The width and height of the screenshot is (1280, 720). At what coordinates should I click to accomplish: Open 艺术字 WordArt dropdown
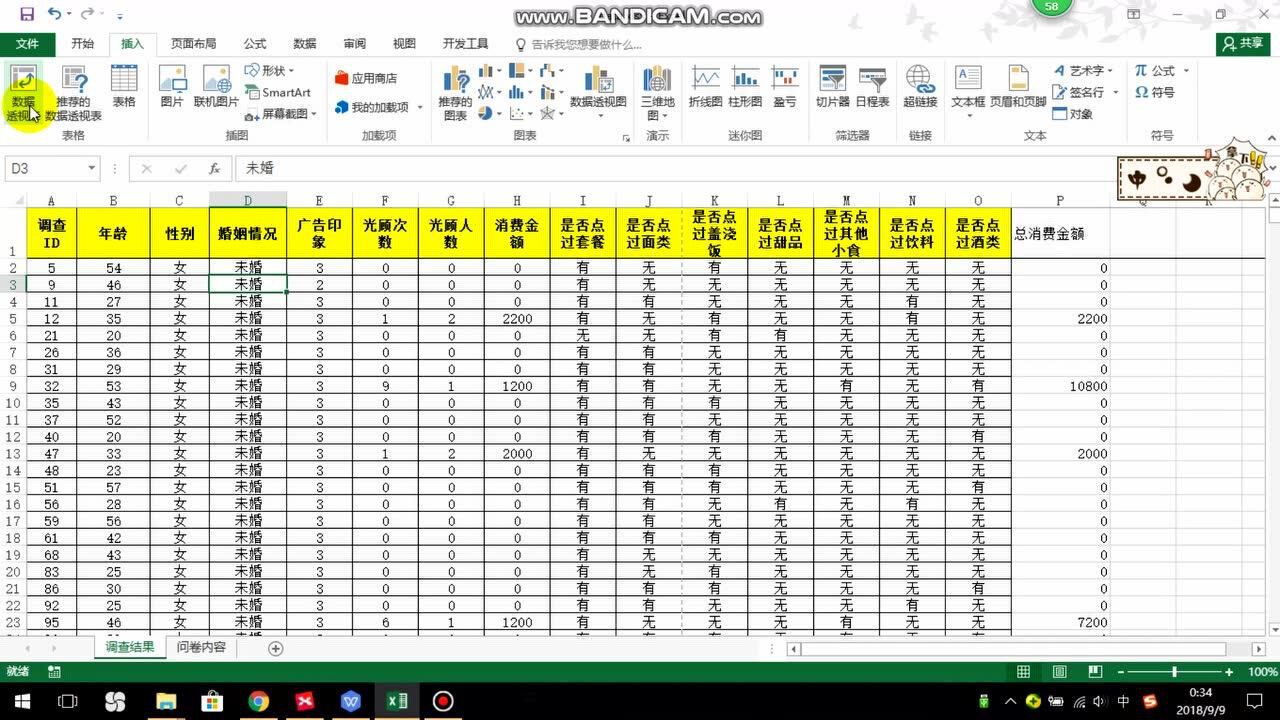(x=1084, y=70)
